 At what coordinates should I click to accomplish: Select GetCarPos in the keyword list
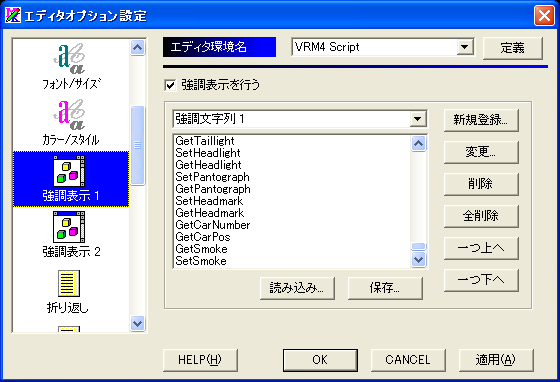point(292,237)
